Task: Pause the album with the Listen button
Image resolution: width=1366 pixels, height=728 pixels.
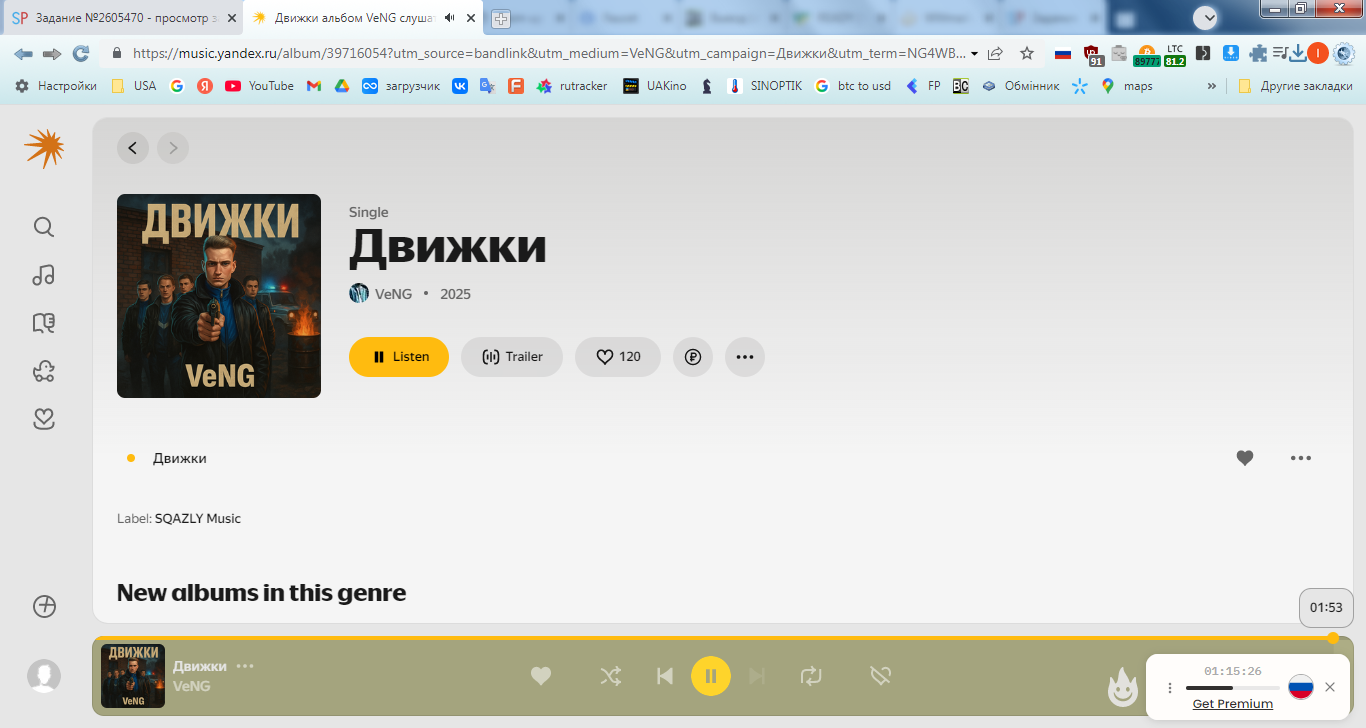Action: click(x=399, y=357)
